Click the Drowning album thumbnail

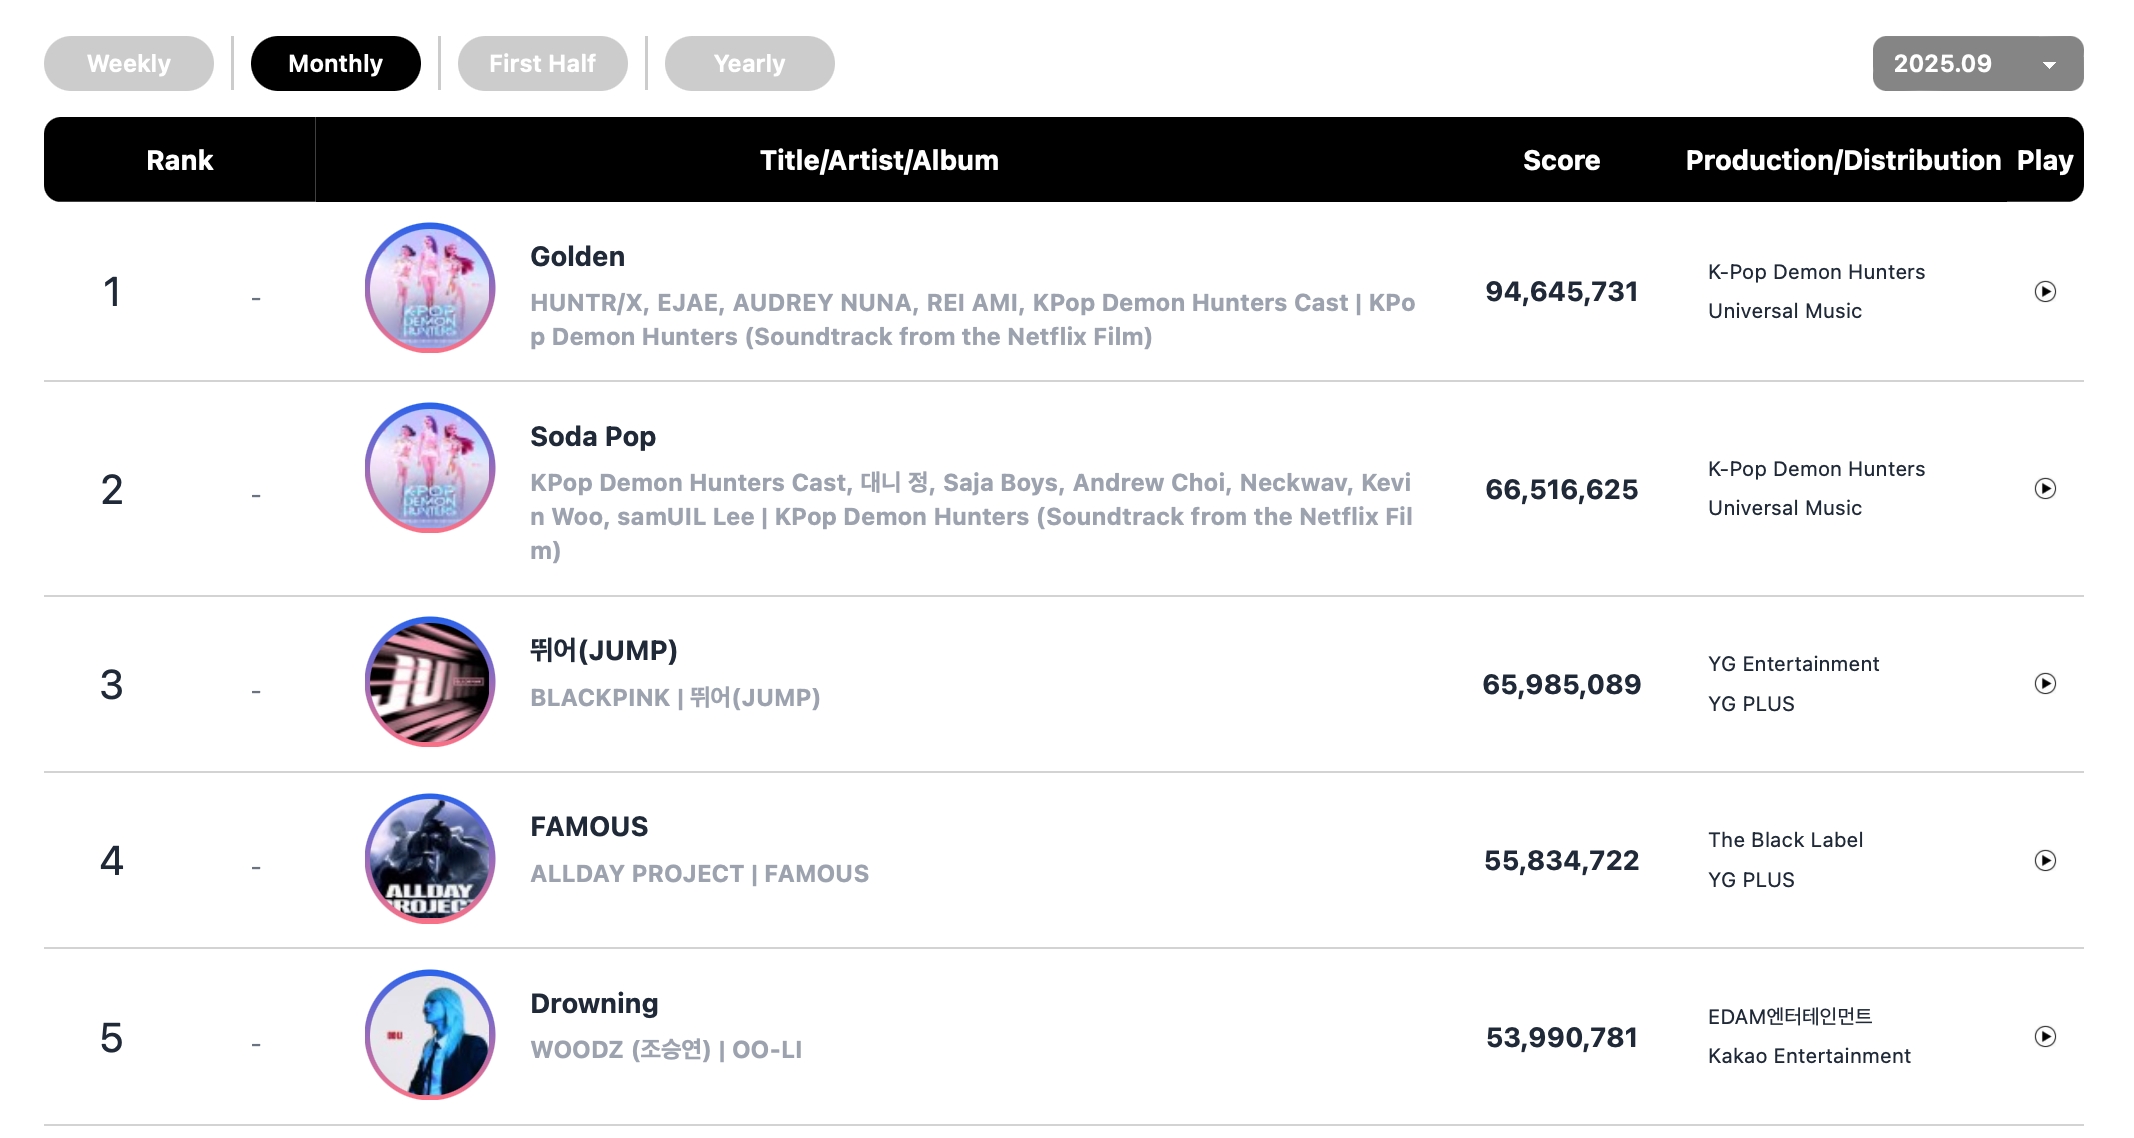click(430, 1035)
